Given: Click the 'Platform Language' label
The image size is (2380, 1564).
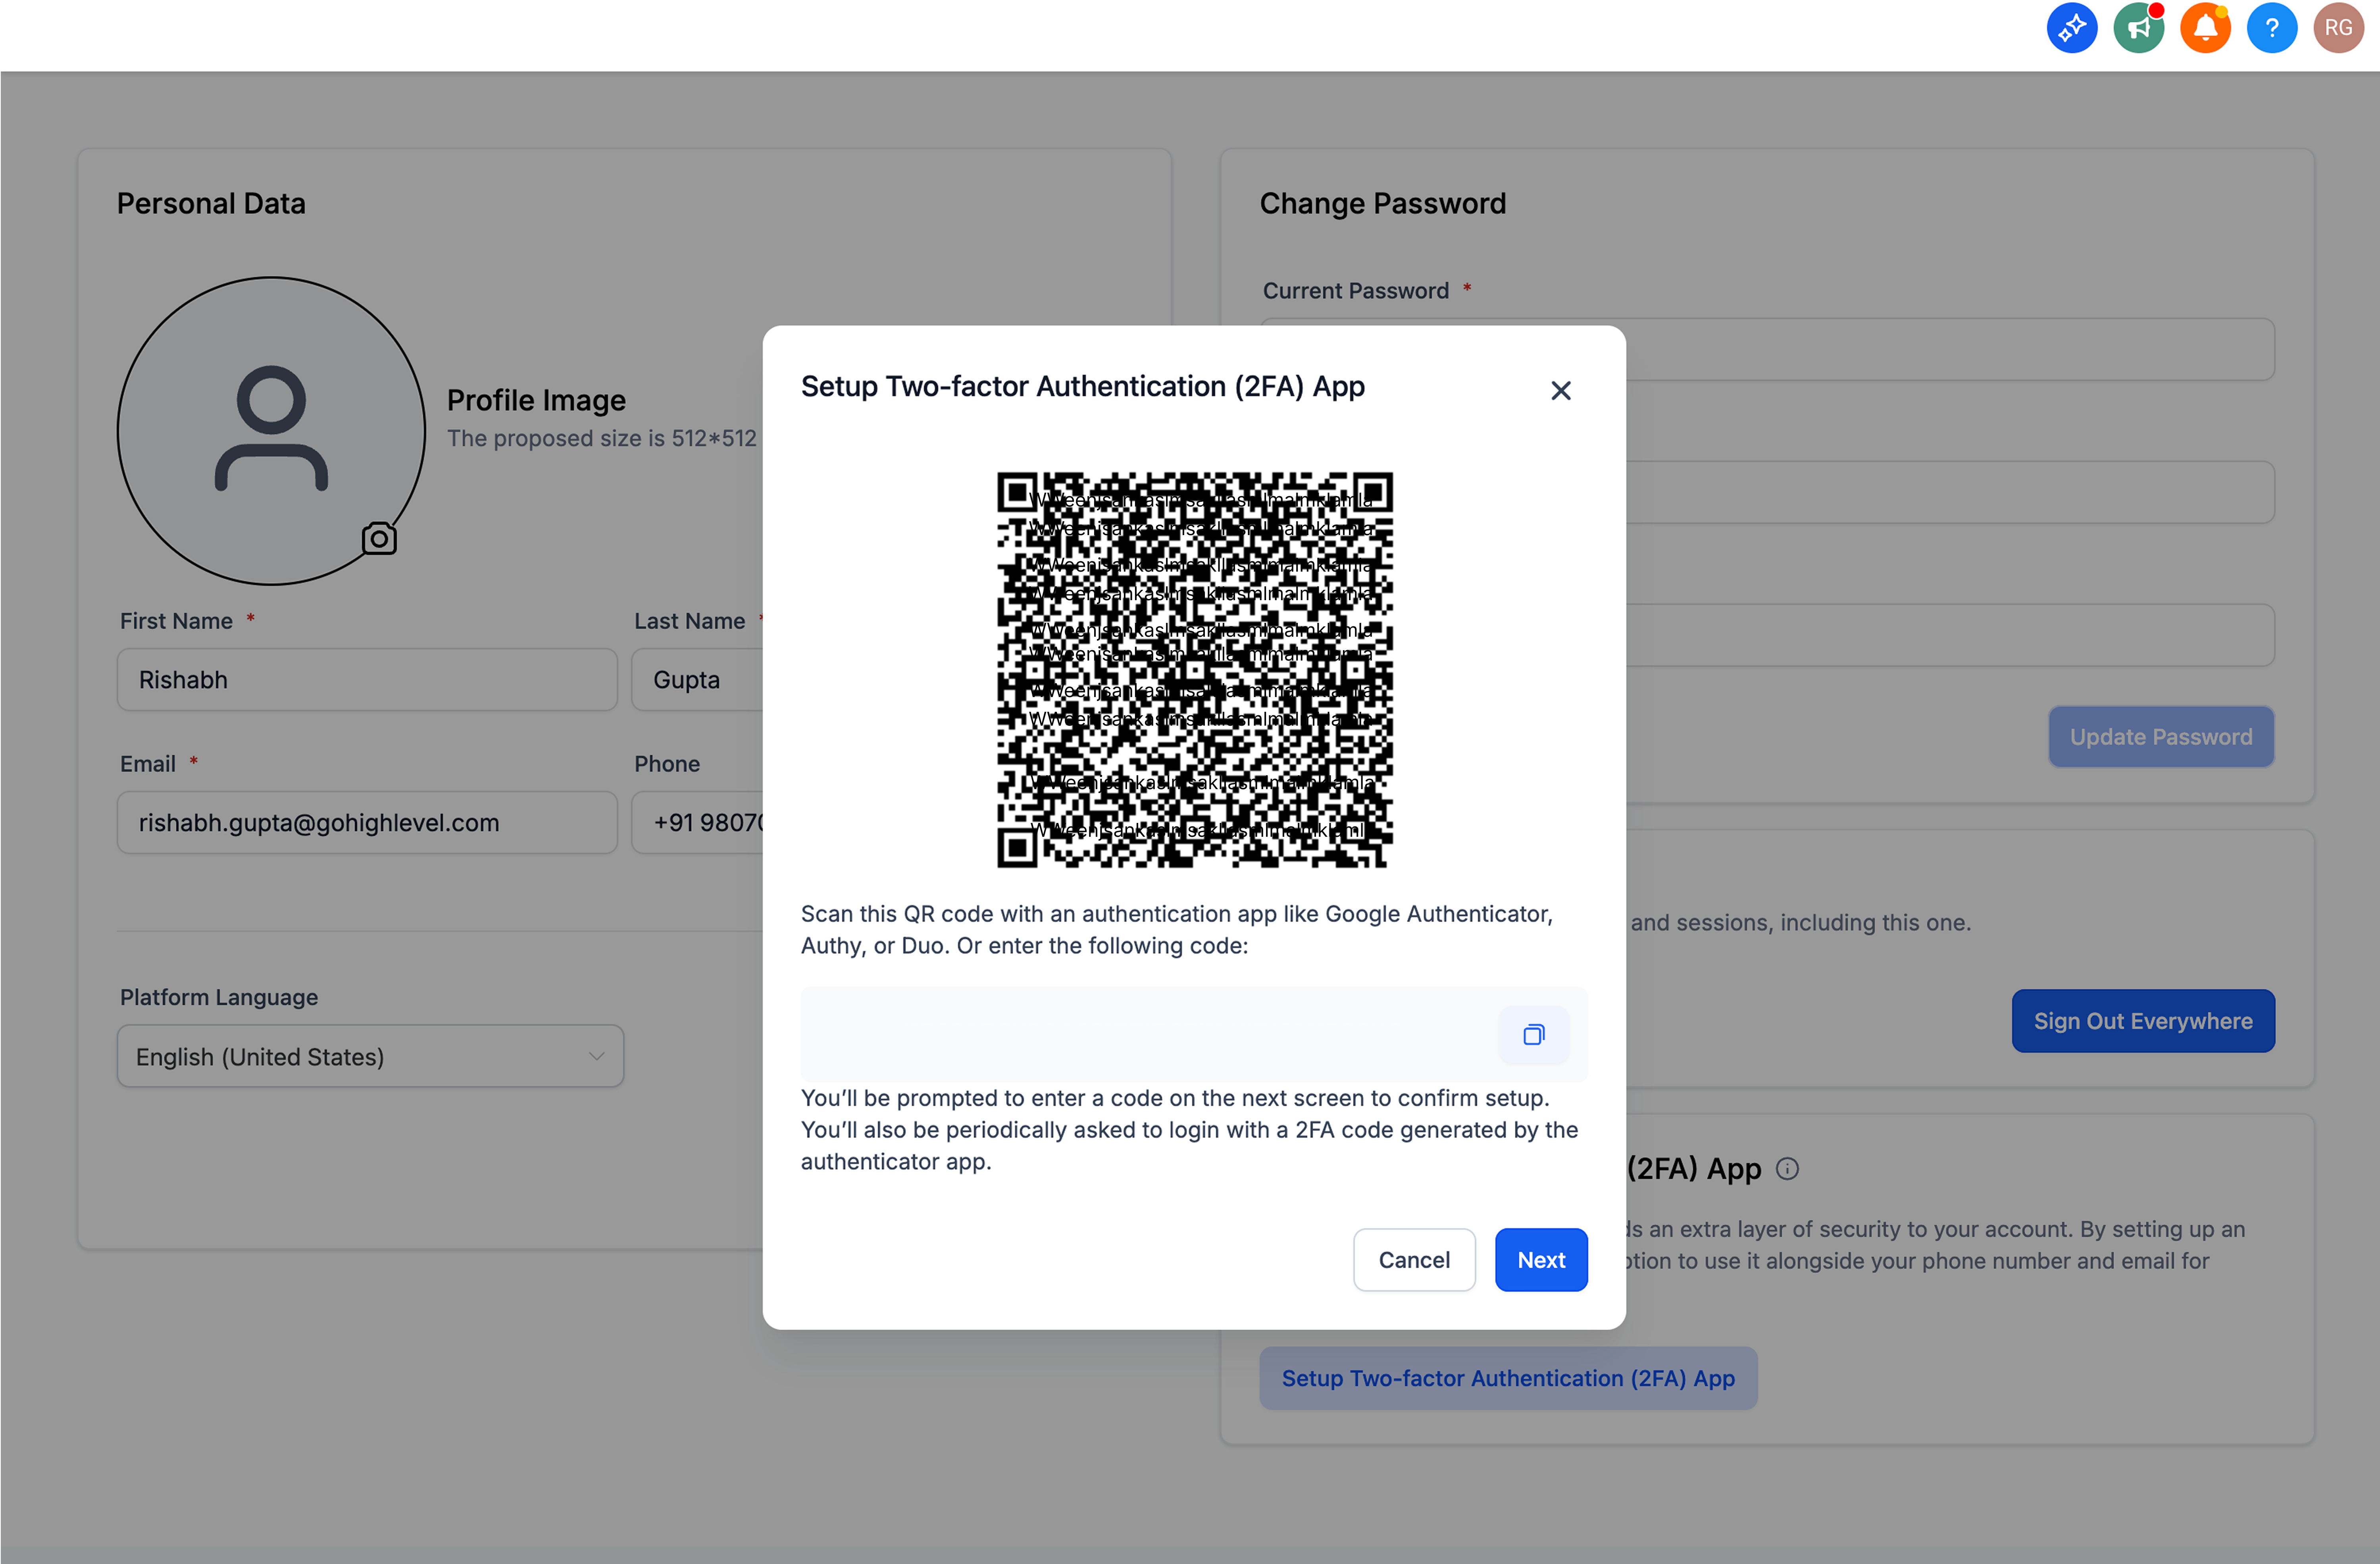Looking at the screenshot, I should (219, 997).
